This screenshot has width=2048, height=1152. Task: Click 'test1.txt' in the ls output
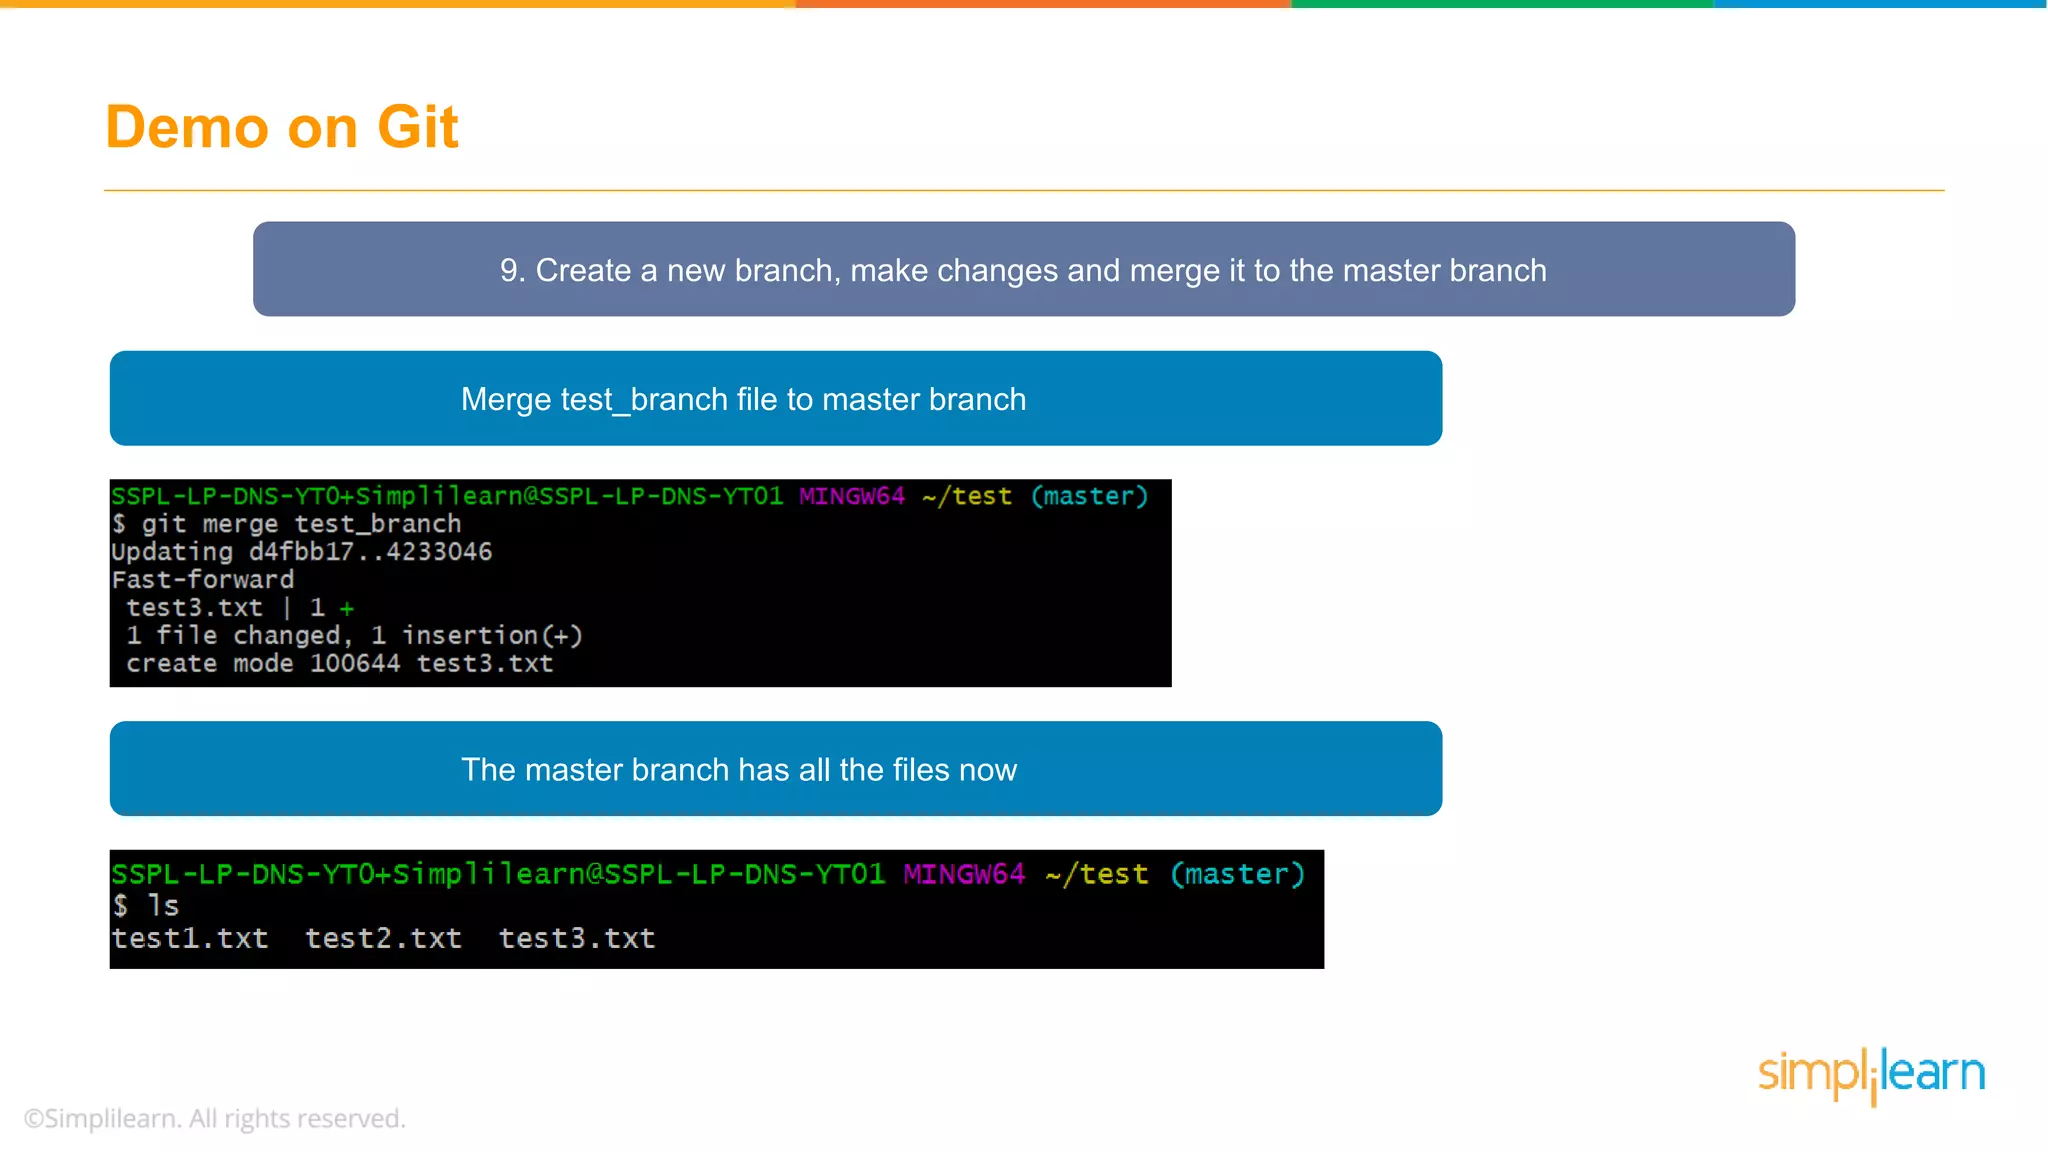[x=190, y=938]
